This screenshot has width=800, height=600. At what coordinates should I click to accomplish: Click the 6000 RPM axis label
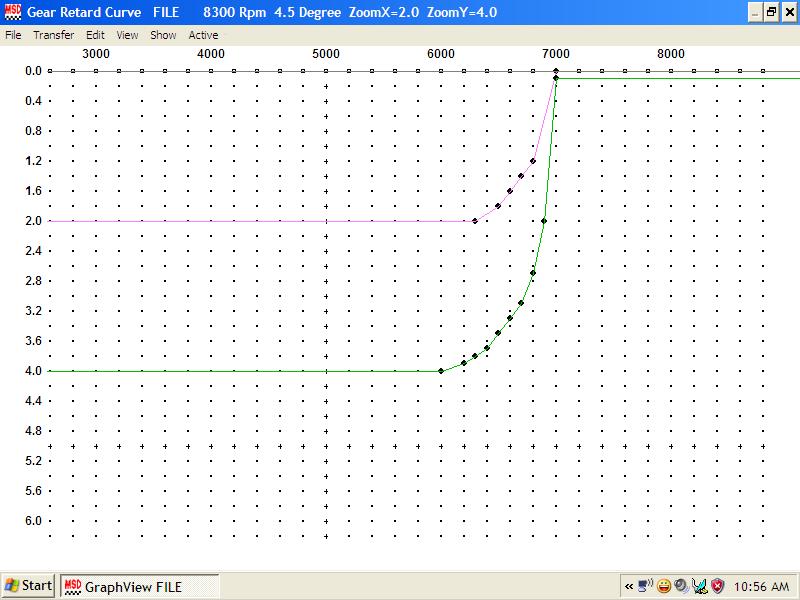[441, 54]
